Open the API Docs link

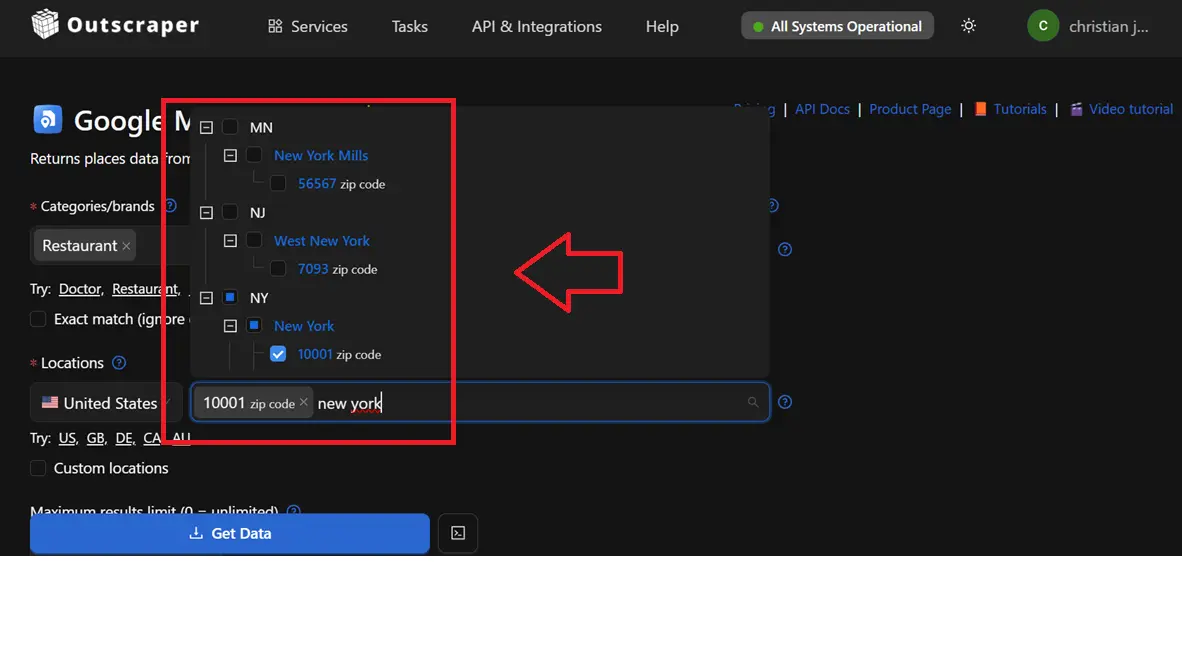tap(822, 109)
